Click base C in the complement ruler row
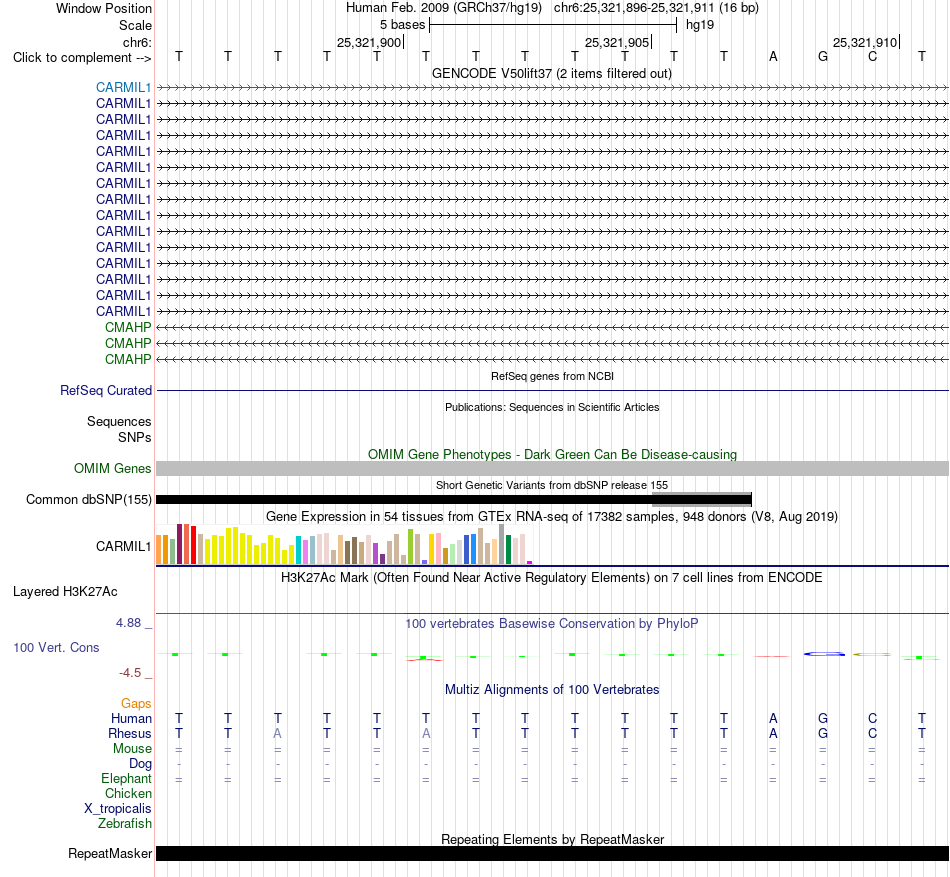Viewport: 950px width, 877px height. 872,56
